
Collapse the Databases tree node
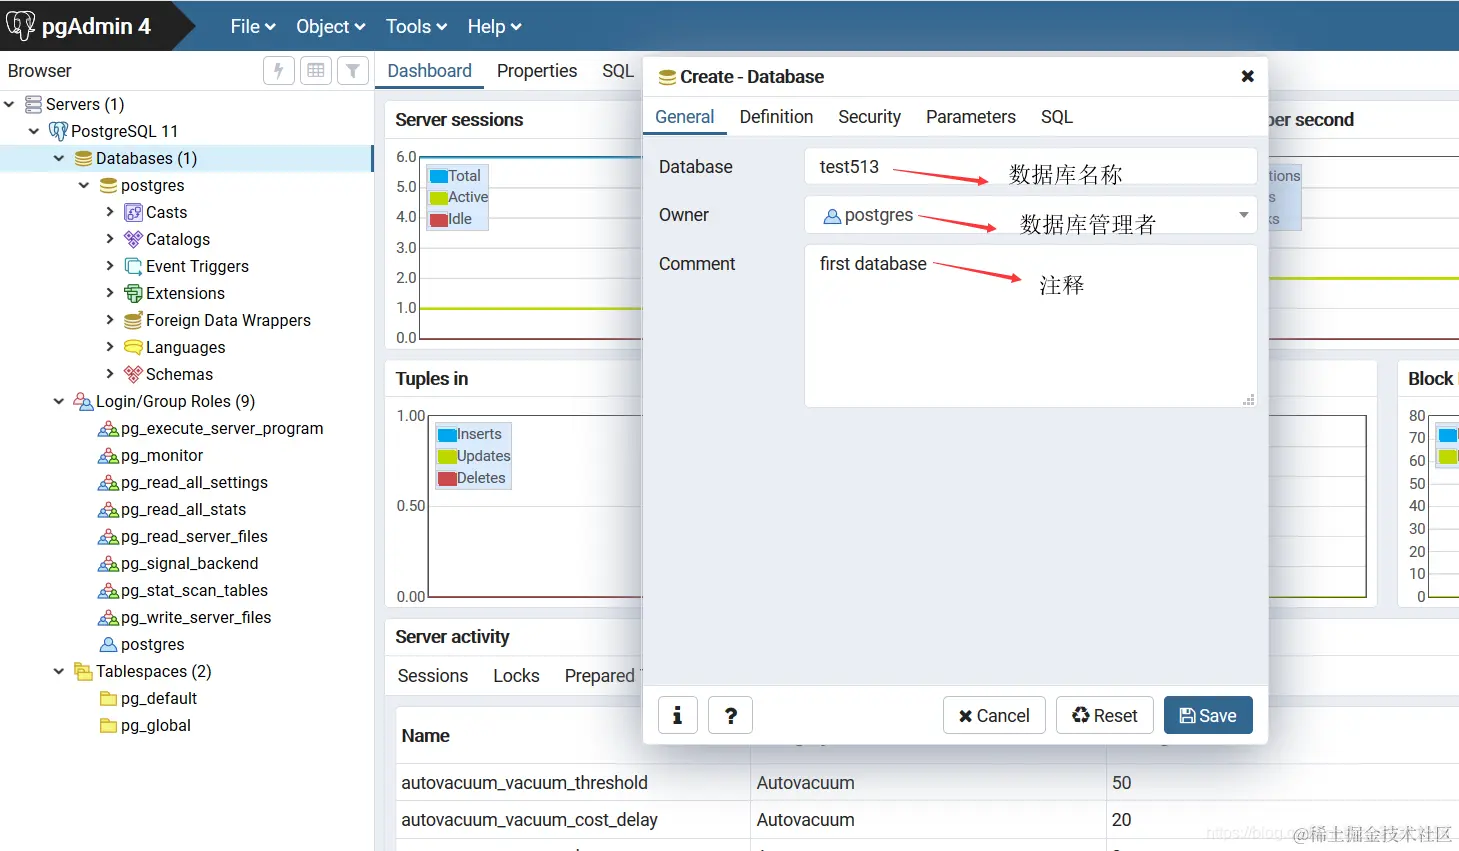click(58, 158)
